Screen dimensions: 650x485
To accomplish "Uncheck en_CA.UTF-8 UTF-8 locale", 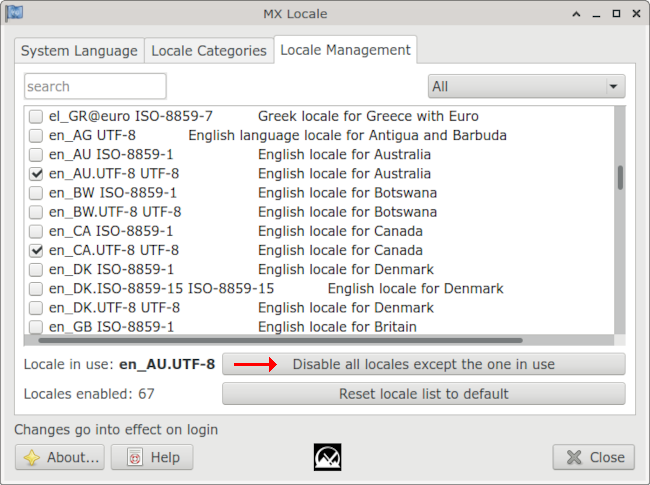I will pos(36,250).
